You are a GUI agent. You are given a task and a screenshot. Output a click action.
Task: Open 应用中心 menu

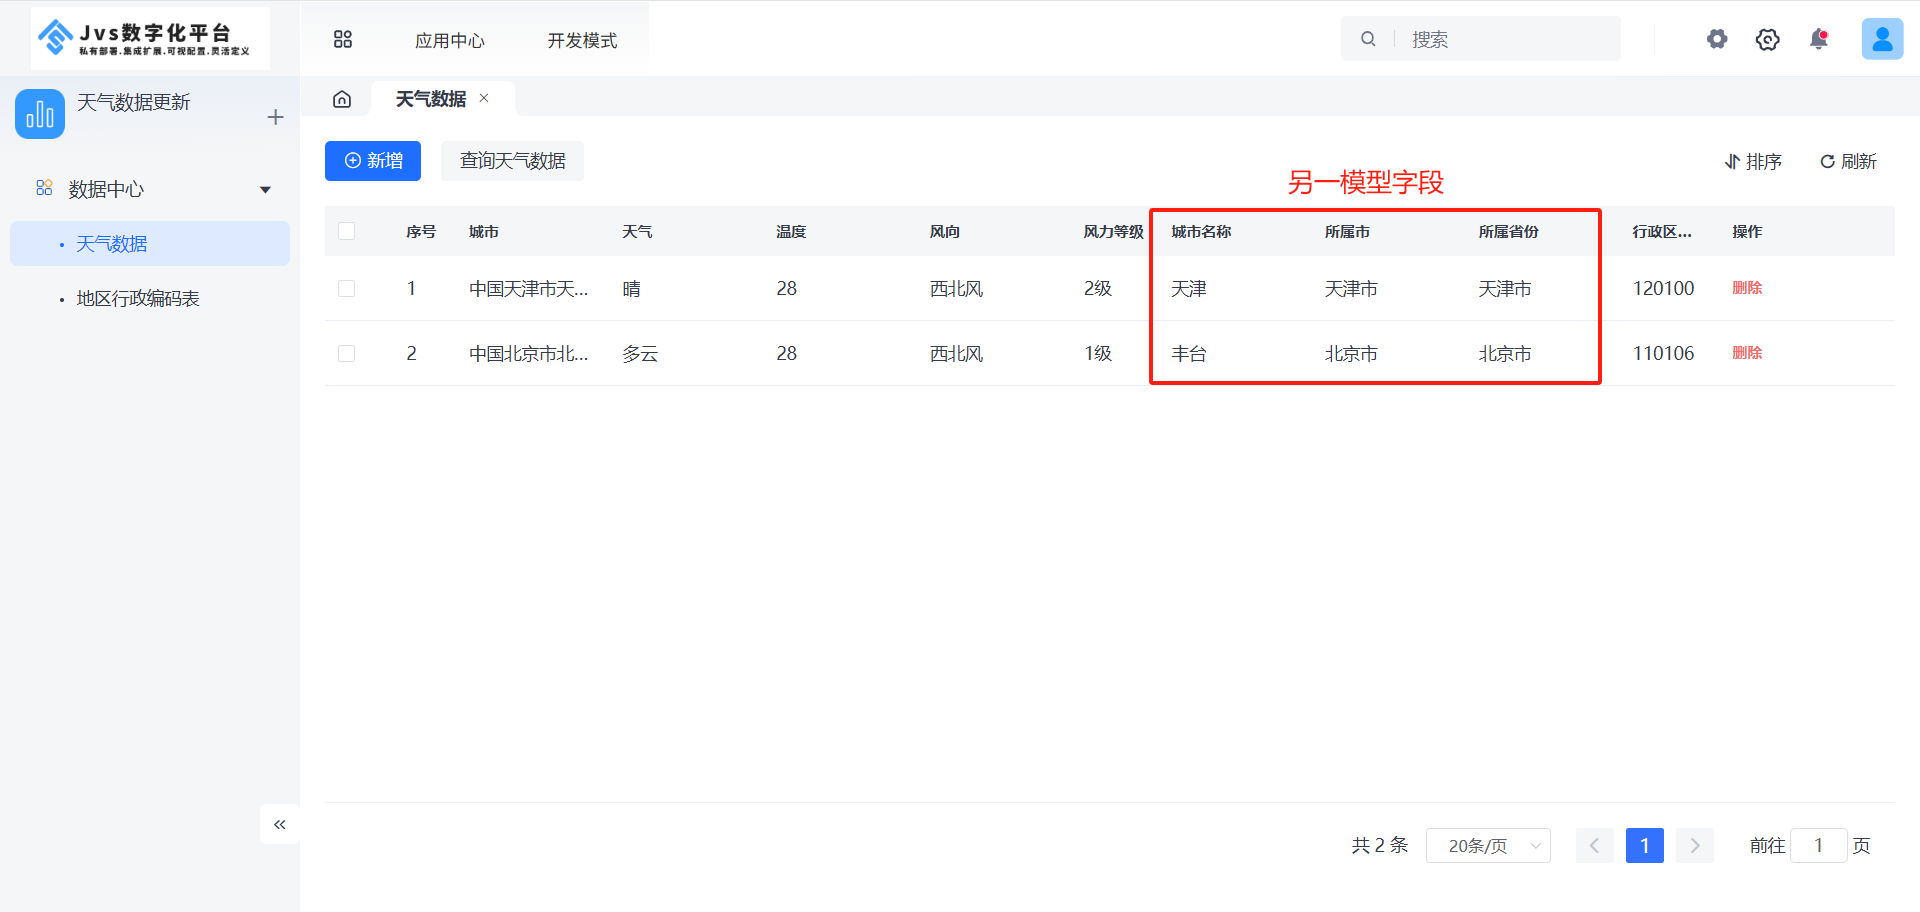450,40
